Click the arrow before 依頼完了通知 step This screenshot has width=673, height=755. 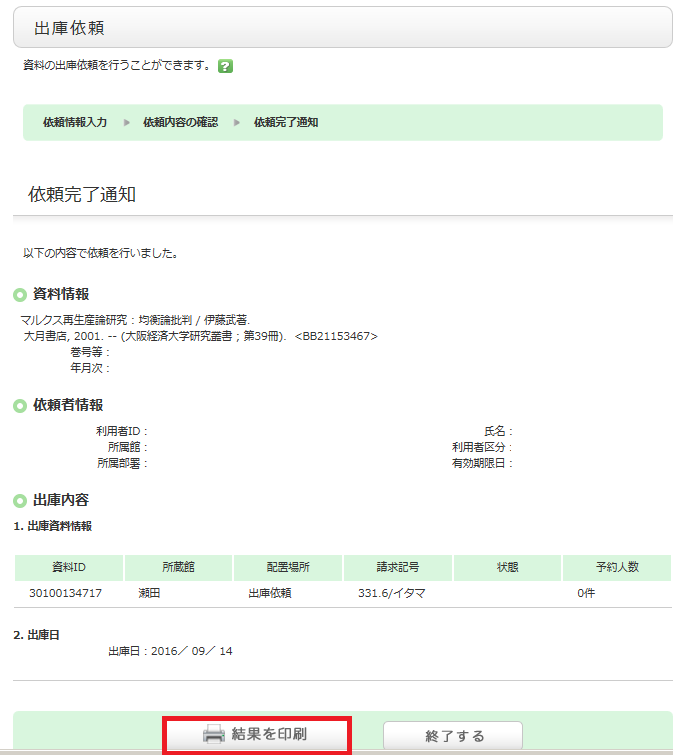[237, 122]
